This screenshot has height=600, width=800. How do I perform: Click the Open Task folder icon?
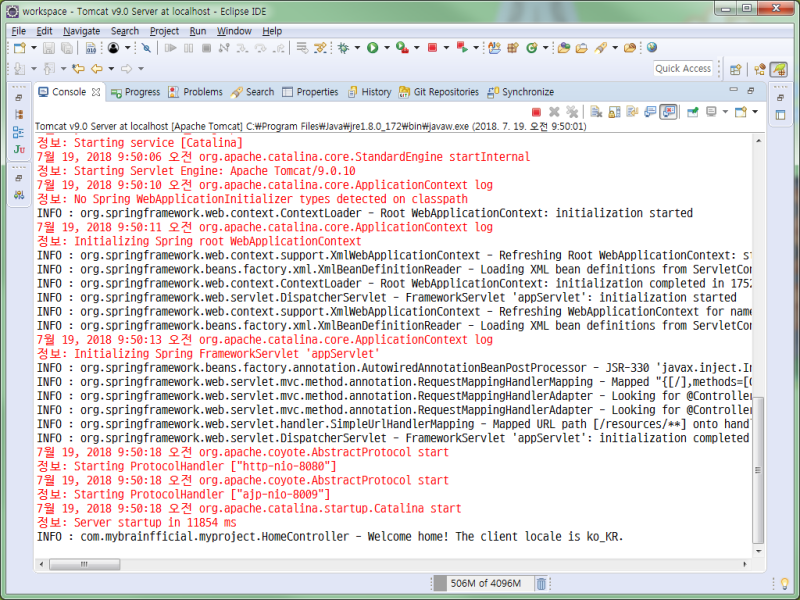tap(582, 48)
